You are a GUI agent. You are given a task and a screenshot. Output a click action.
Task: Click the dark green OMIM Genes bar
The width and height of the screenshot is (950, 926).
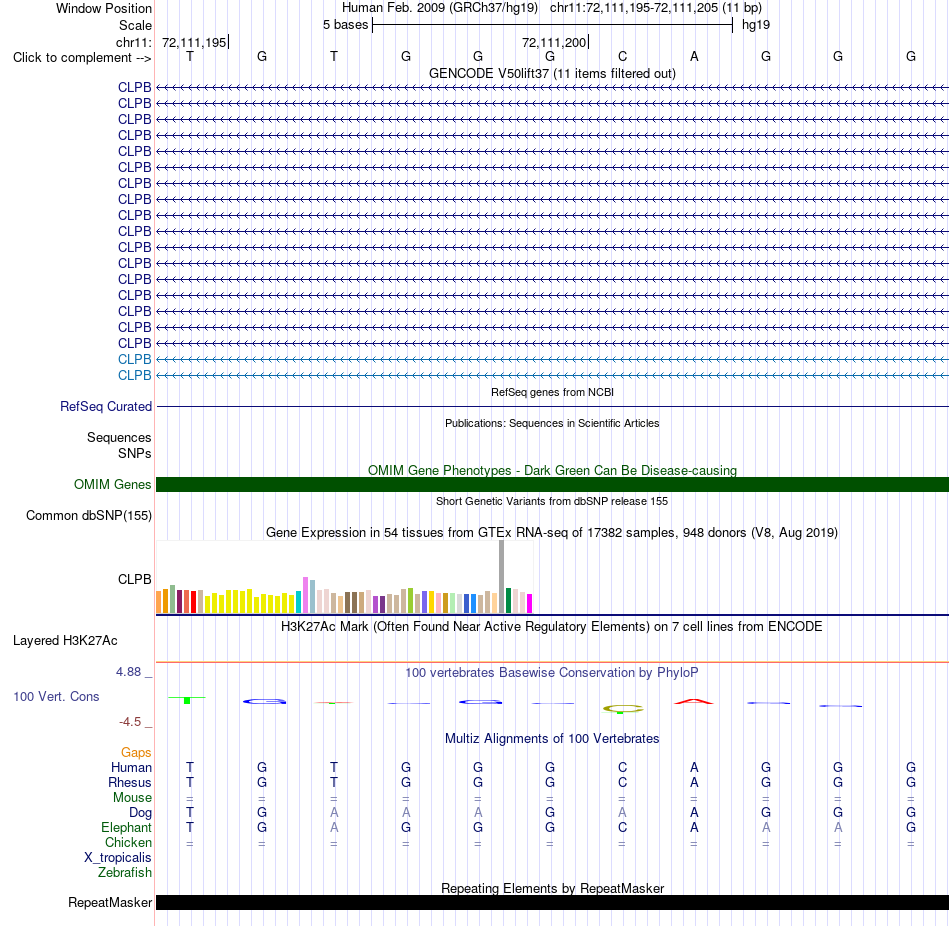point(552,484)
